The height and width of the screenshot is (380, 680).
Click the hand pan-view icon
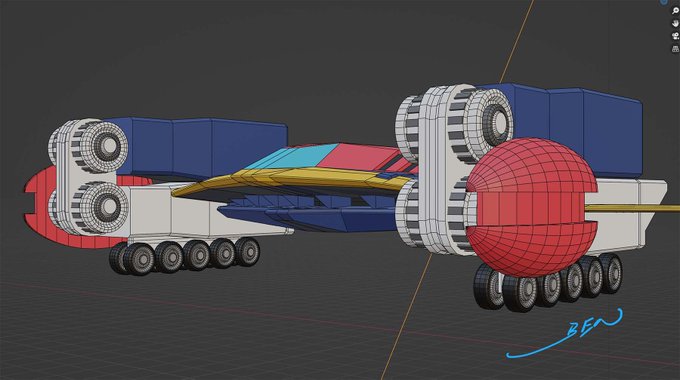tap(675, 23)
